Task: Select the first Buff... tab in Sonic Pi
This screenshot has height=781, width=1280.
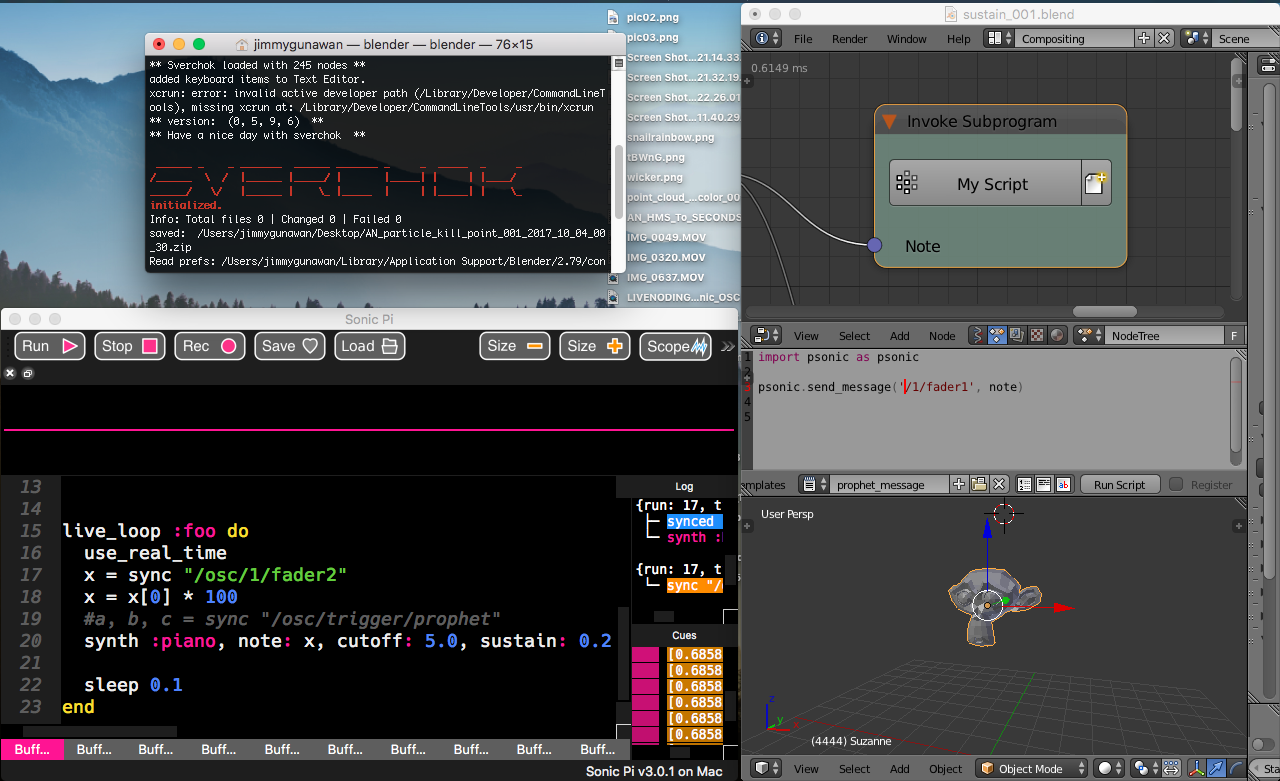Action: click(32, 749)
